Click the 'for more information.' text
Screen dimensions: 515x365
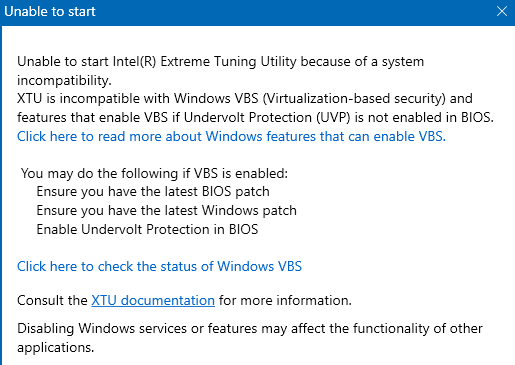pyautogui.click(x=285, y=301)
